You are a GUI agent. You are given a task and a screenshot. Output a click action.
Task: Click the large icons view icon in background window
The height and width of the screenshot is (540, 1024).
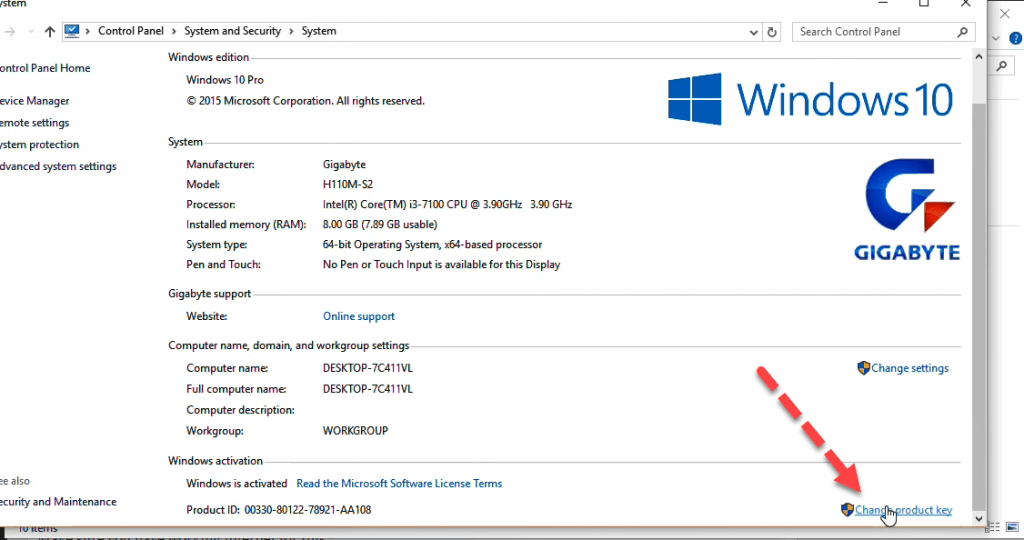click(x=1012, y=526)
